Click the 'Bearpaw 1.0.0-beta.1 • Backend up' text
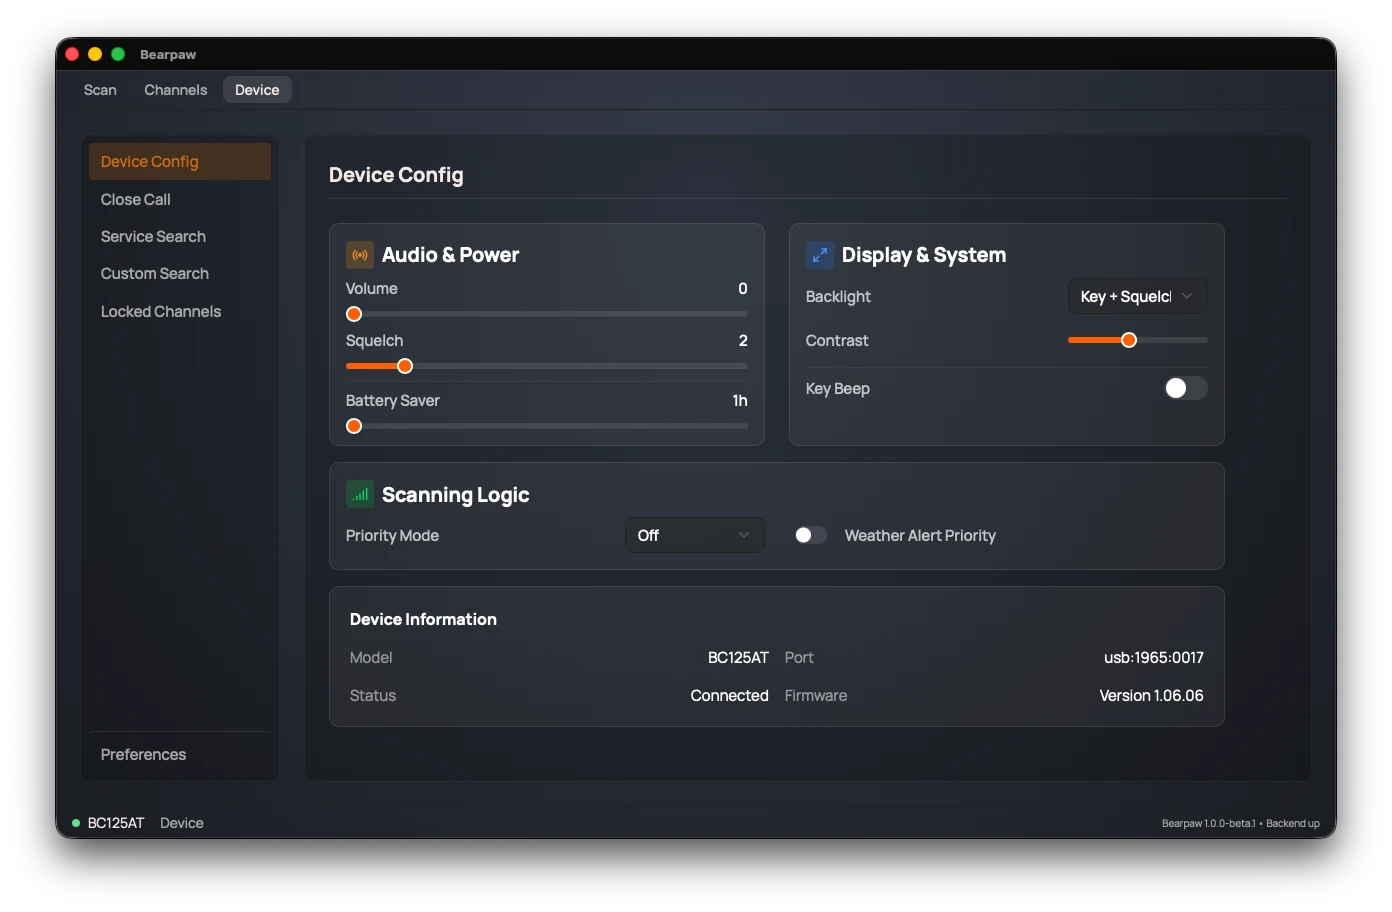This screenshot has height=912, width=1392. click(1241, 823)
